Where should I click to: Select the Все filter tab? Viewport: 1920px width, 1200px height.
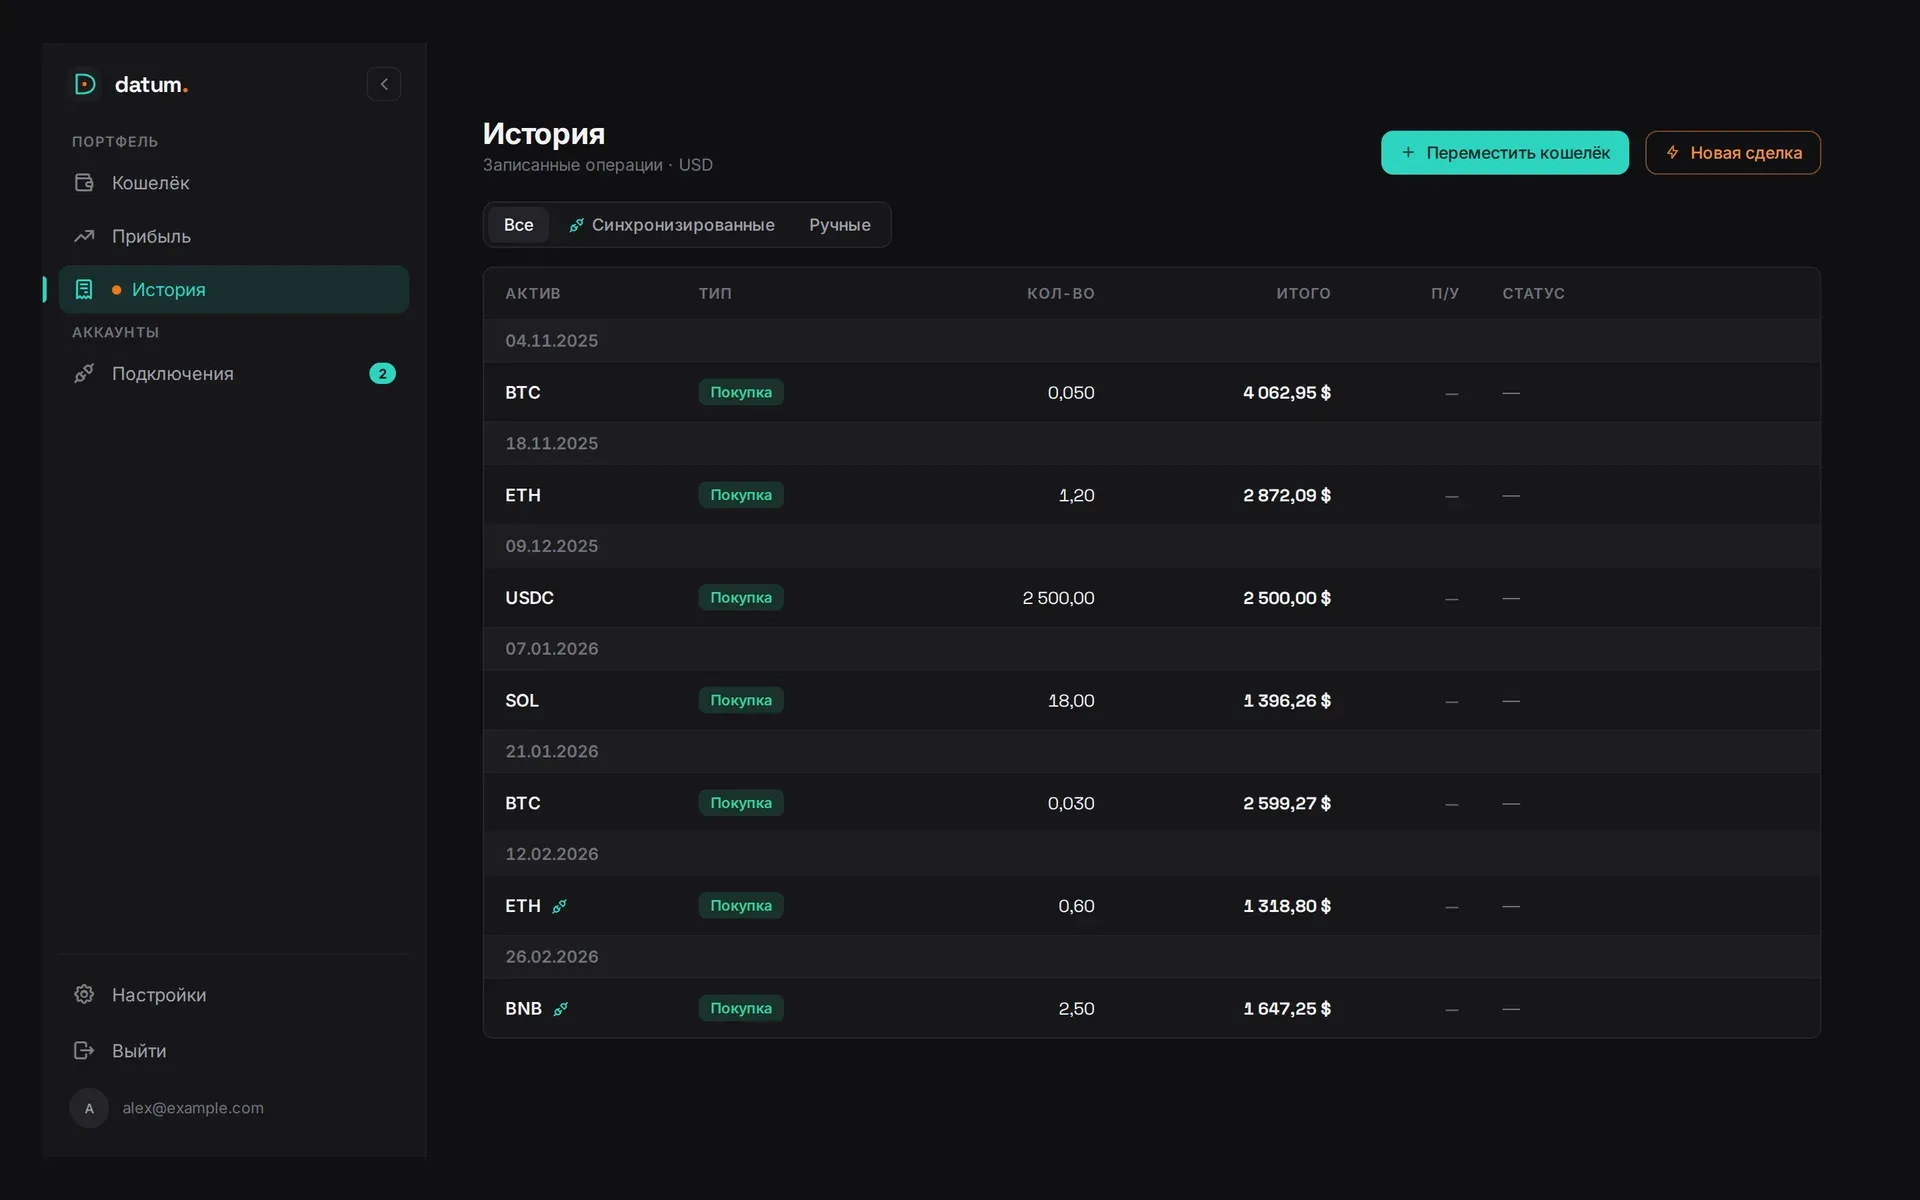tap(518, 225)
